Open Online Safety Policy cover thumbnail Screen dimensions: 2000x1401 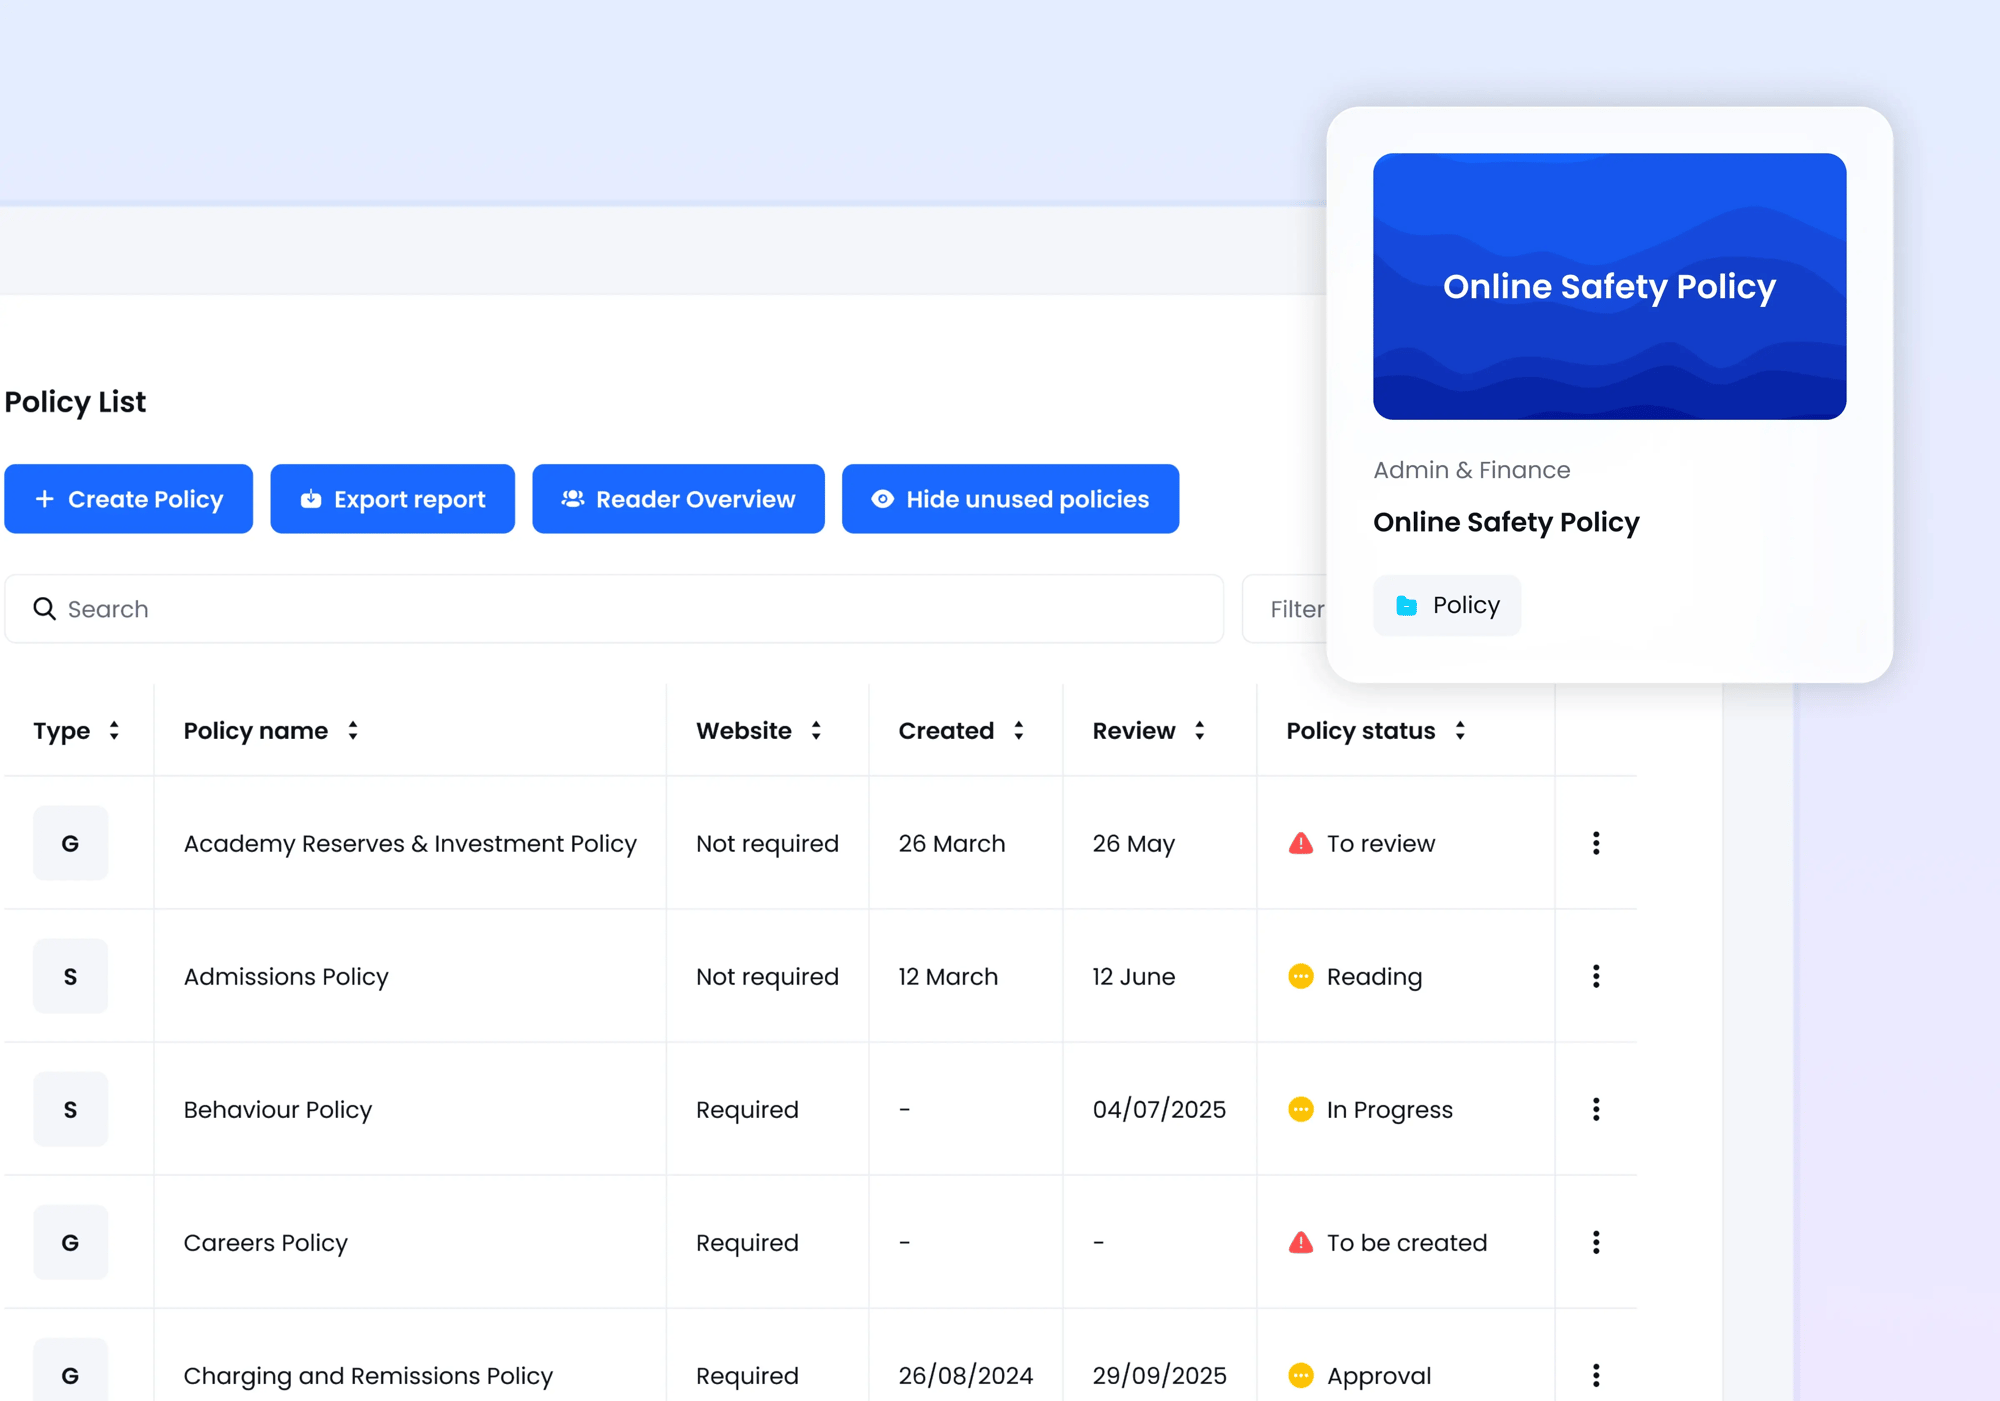click(1609, 286)
